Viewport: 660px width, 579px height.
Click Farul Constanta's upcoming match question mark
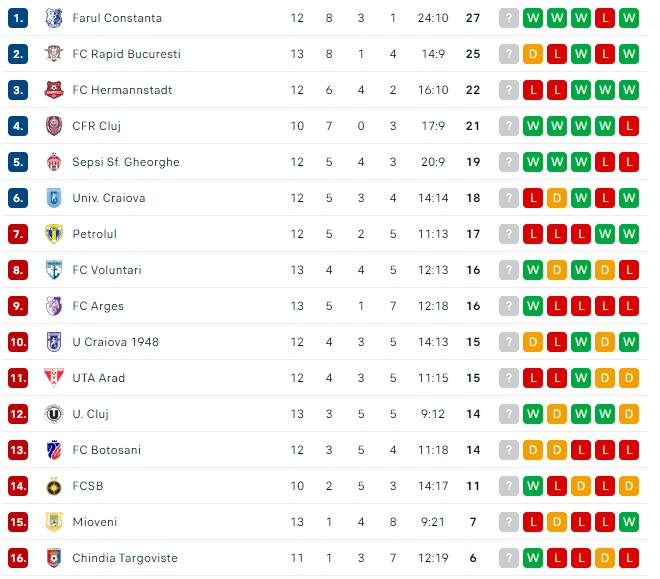pyautogui.click(x=509, y=18)
